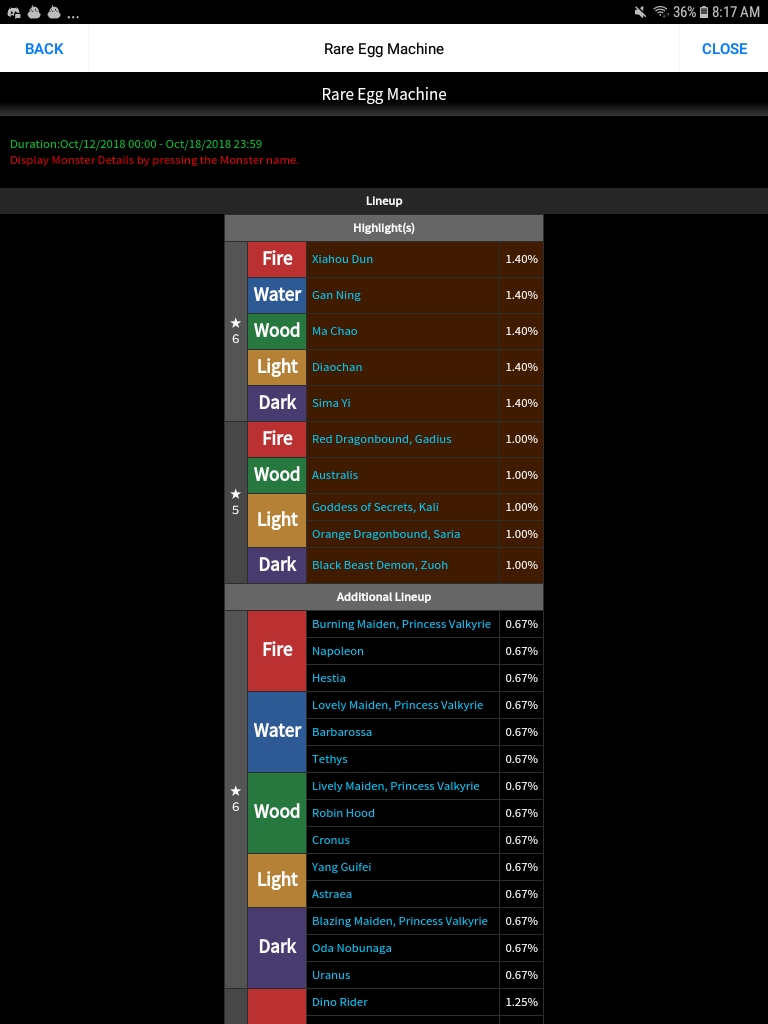Image resolution: width=768 pixels, height=1024 pixels.
Task: Click the Lineup heading bar
Action: click(x=384, y=201)
